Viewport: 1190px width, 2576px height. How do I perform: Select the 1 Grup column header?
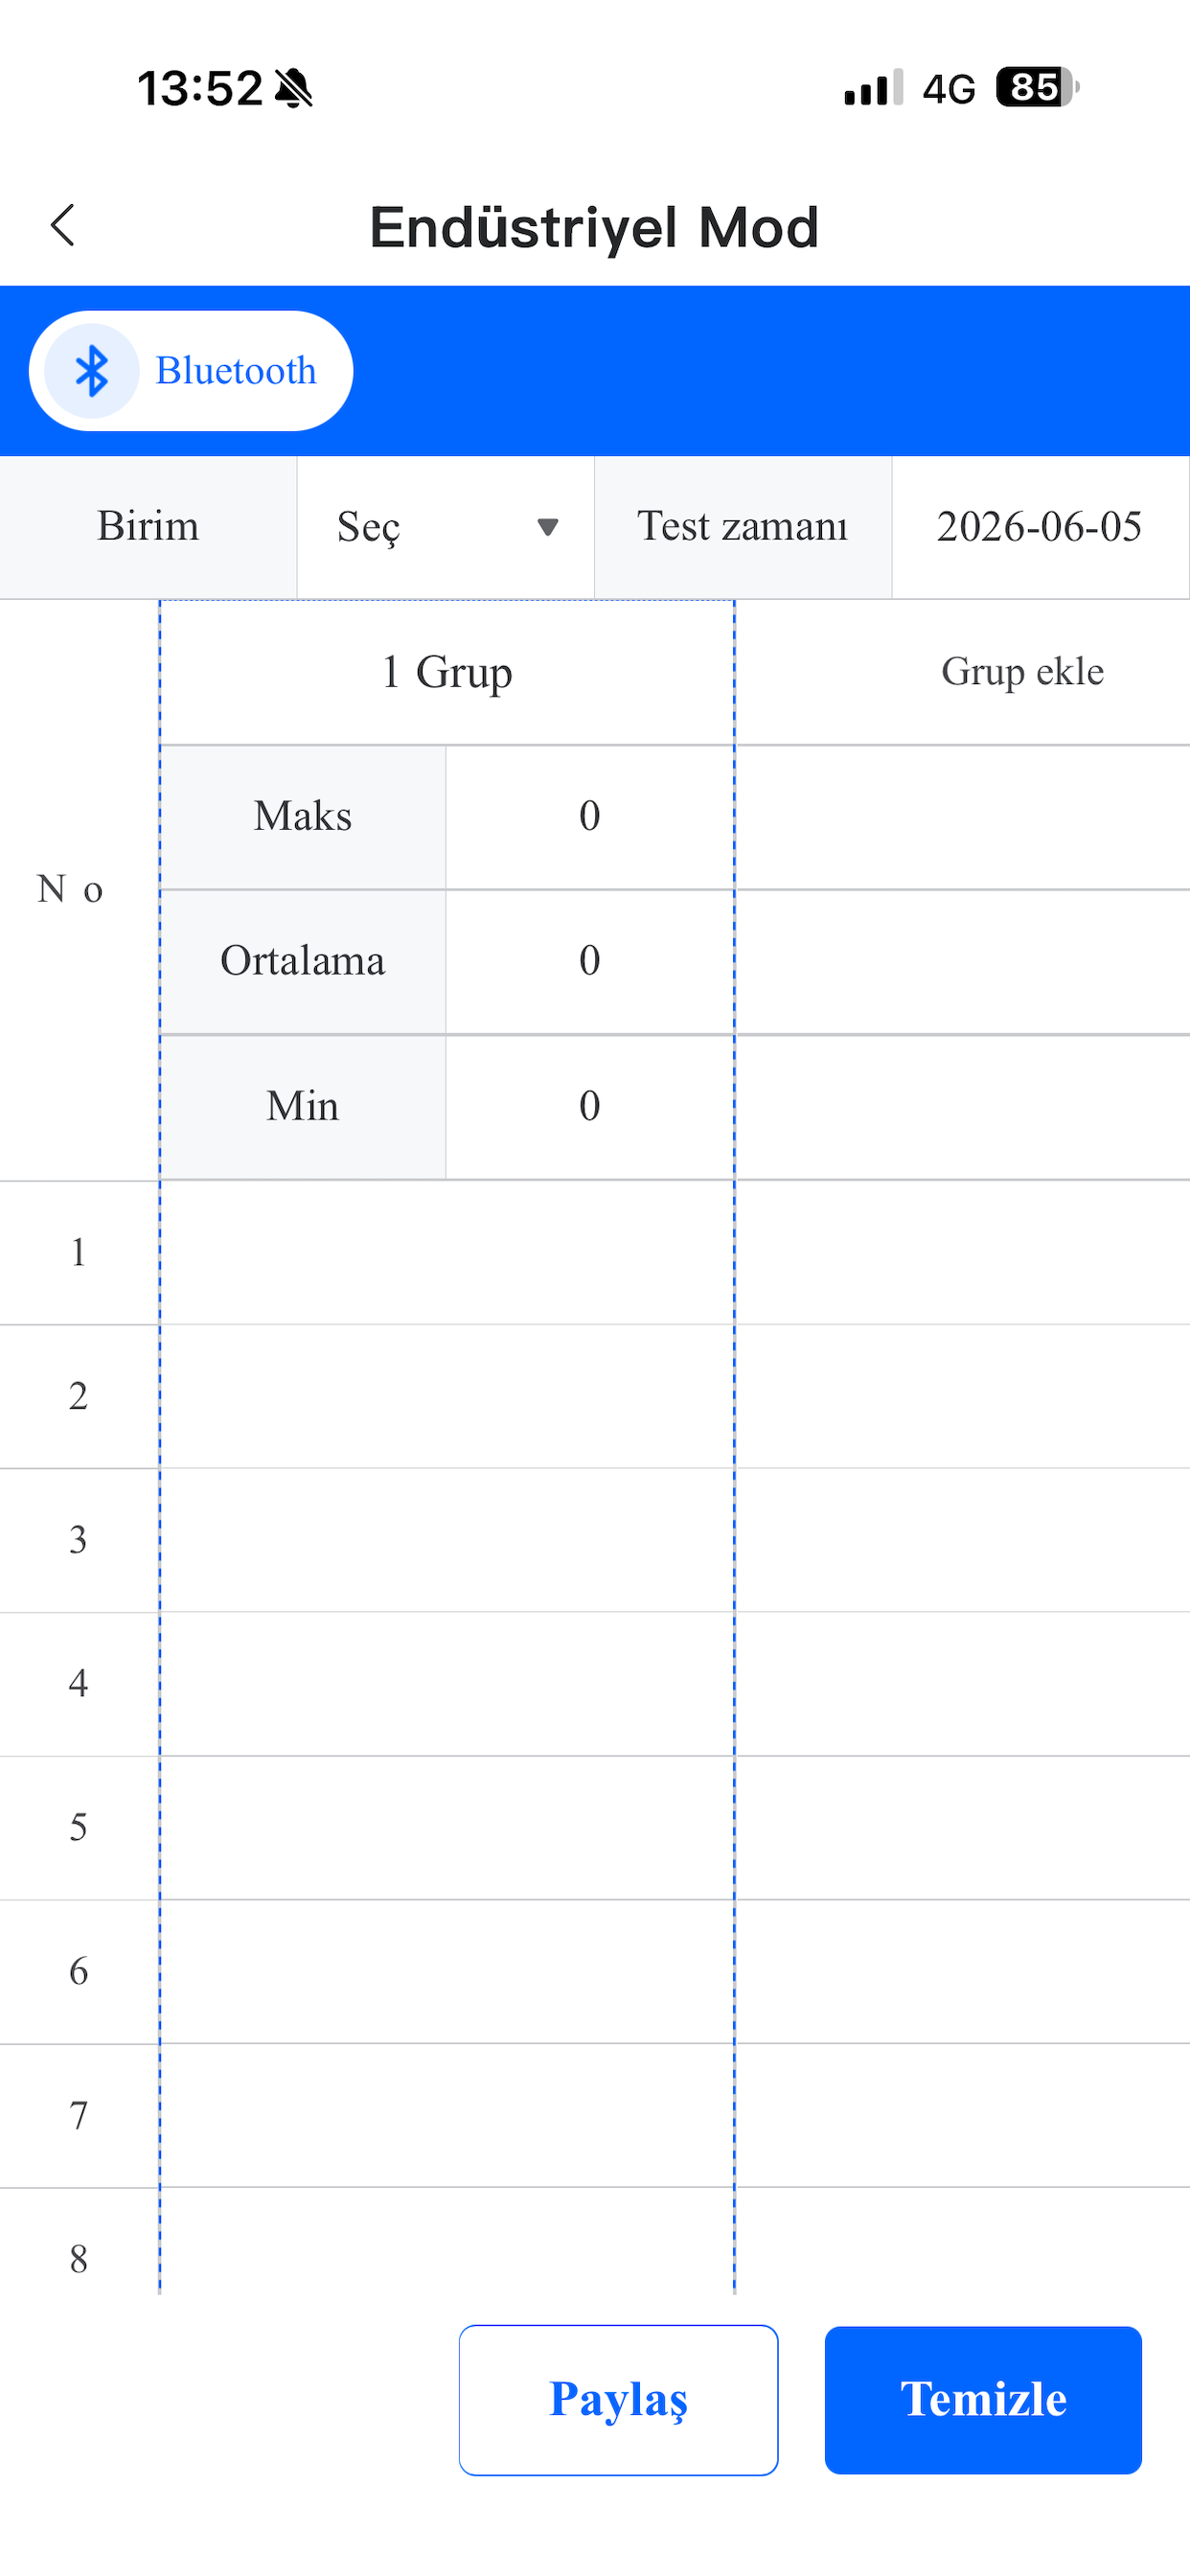tap(447, 672)
